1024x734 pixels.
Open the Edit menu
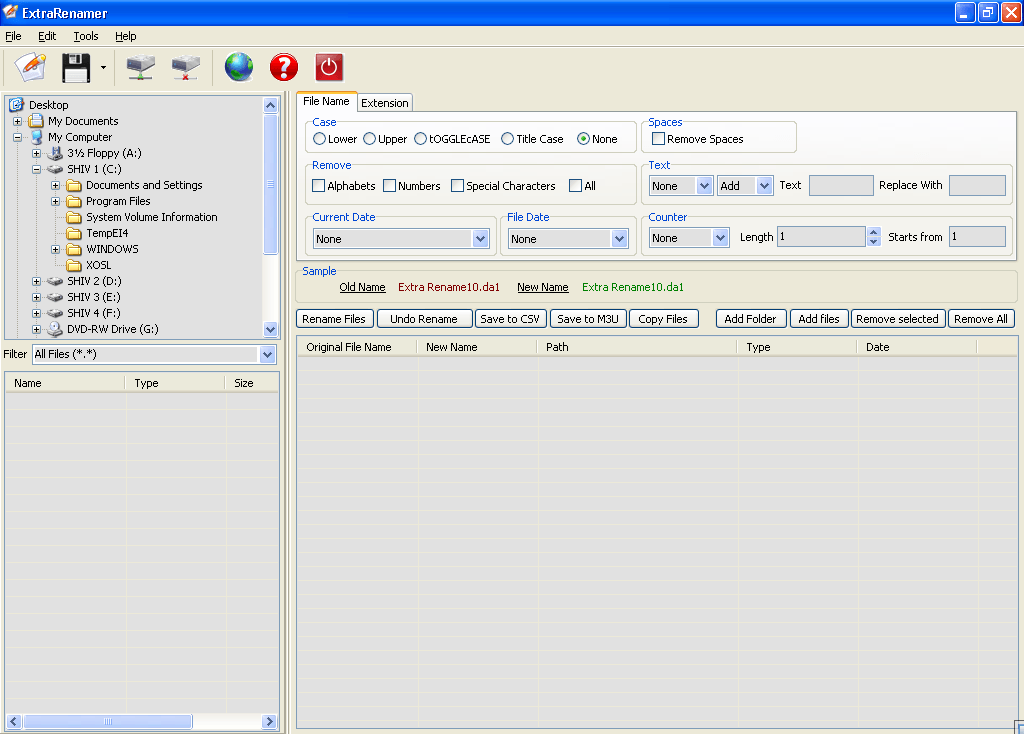pyautogui.click(x=47, y=36)
